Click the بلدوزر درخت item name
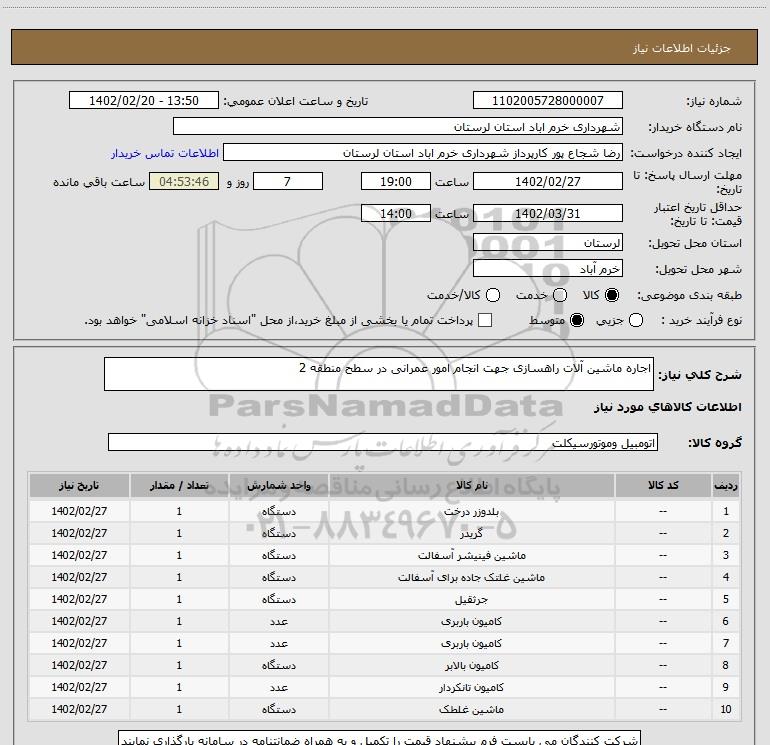The image size is (770, 745). (471, 511)
